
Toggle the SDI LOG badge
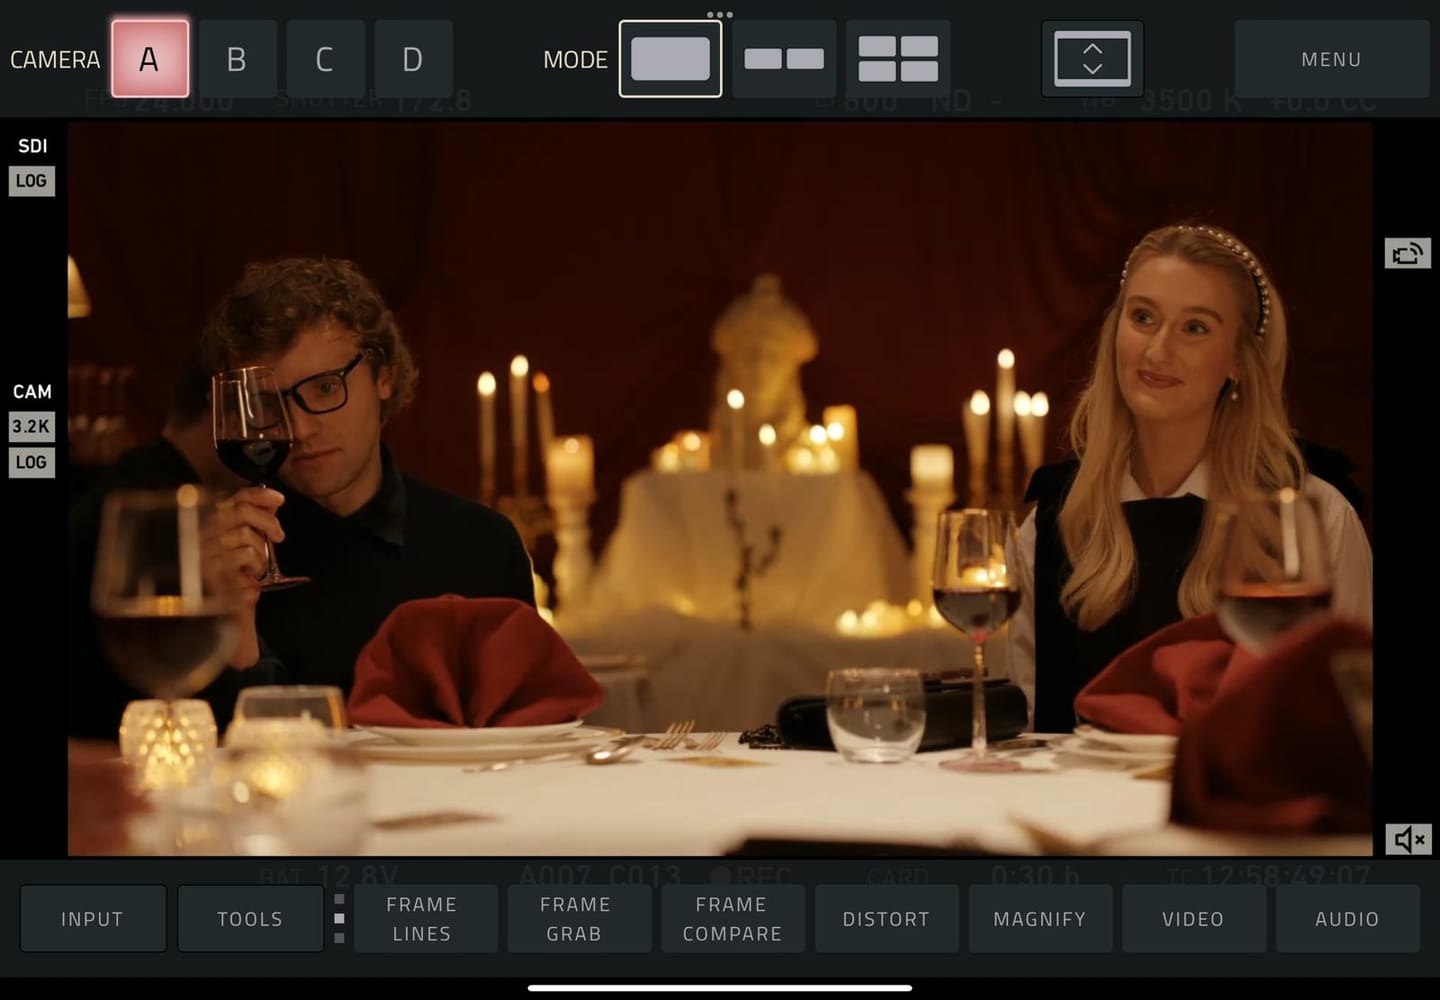tap(31, 181)
